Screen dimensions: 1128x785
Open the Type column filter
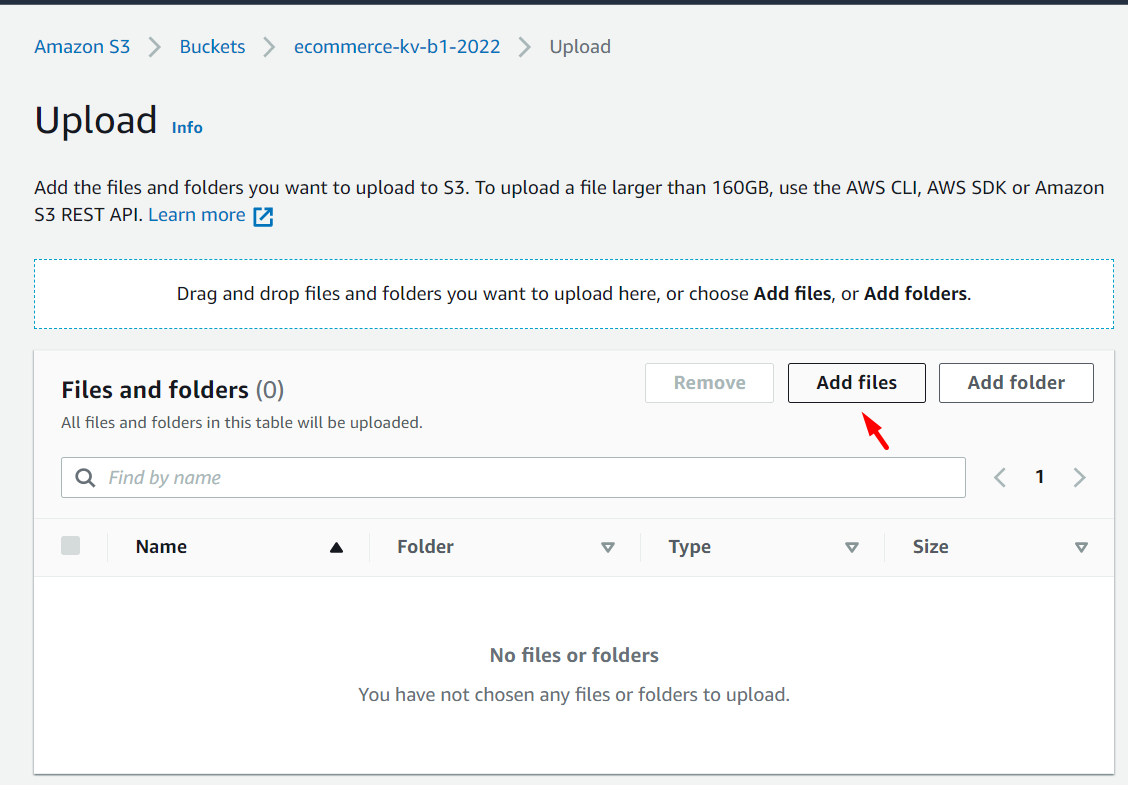point(852,548)
